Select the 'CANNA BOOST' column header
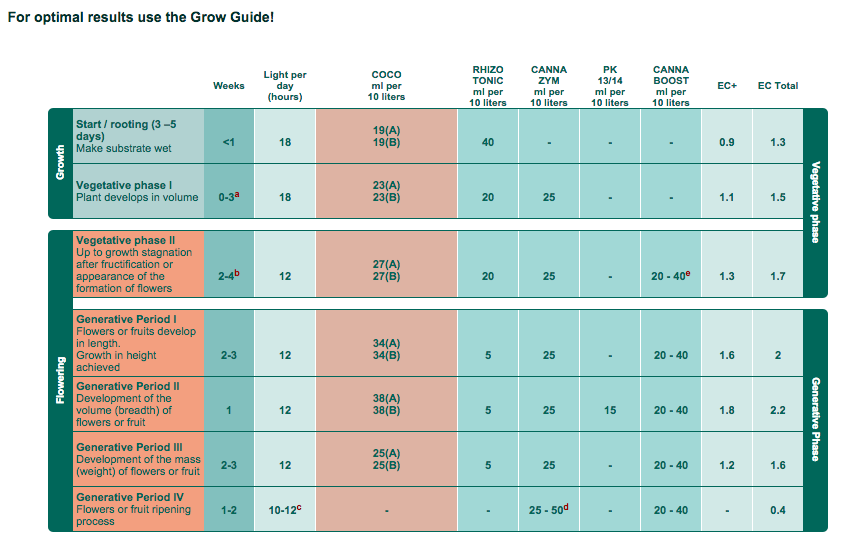 pyautogui.click(x=671, y=86)
